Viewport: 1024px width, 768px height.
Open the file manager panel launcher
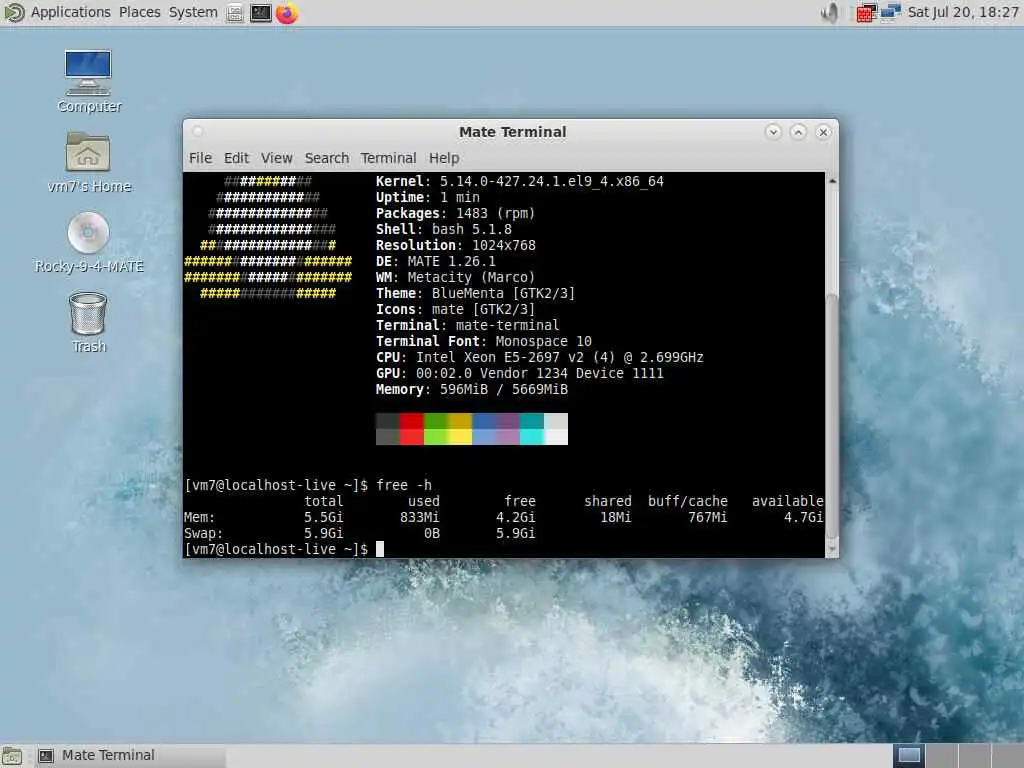(x=235, y=12)
